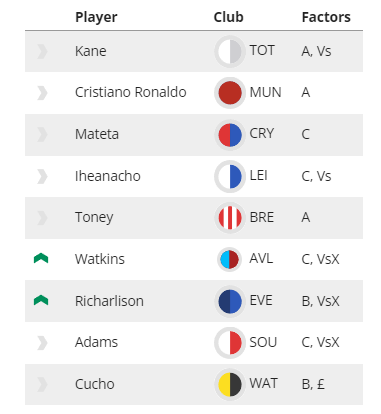Expand chevron next to Cristiano Ronaldo

[x=42, y=93]
